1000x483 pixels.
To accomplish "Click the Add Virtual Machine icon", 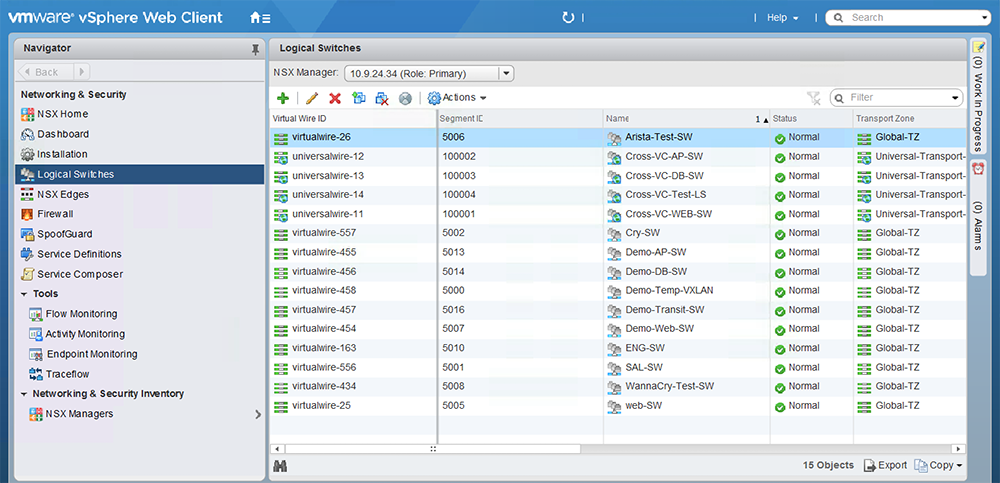I will click(358, 98).
